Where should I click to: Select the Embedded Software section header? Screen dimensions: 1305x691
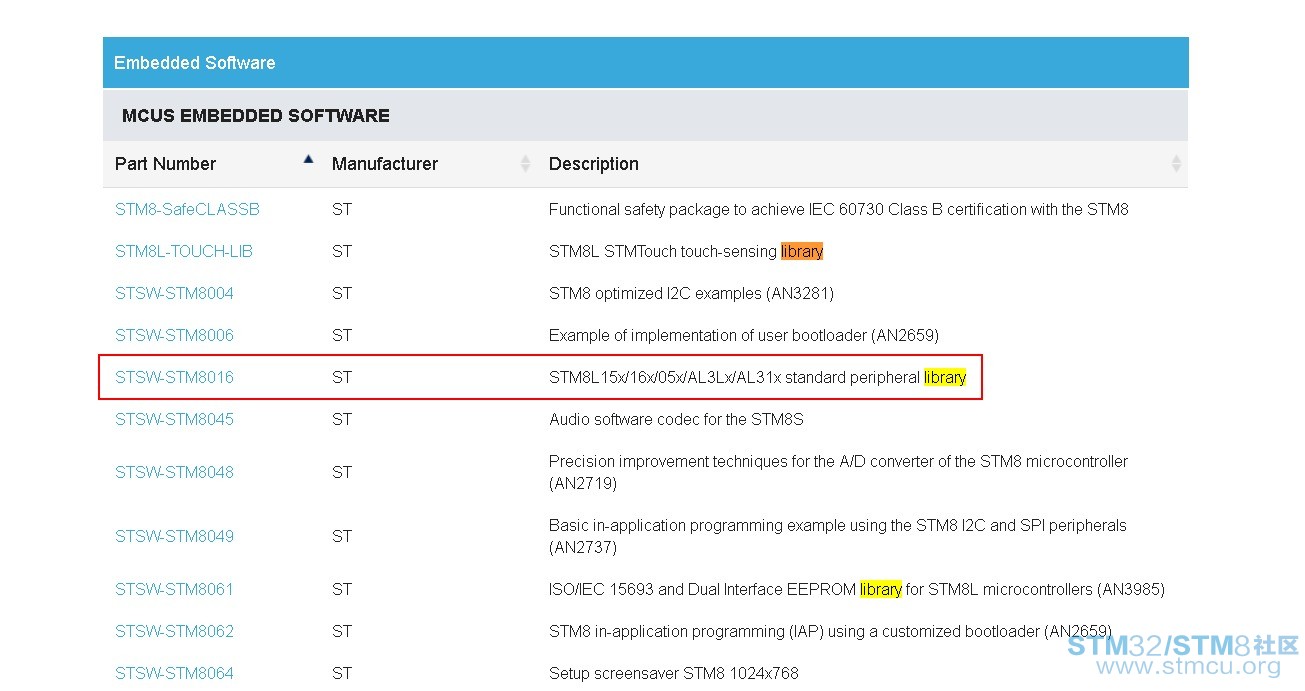645,63
